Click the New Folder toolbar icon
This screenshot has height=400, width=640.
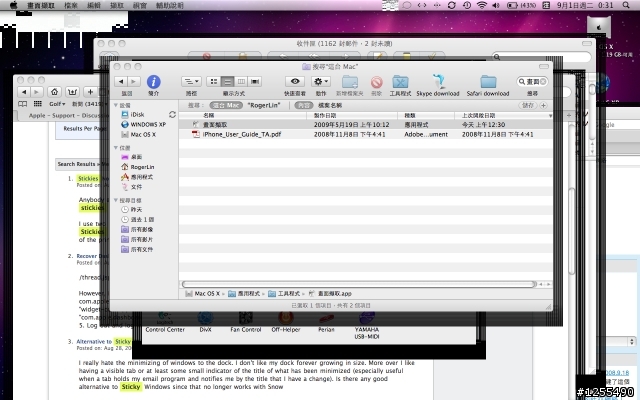click(350, 82)
